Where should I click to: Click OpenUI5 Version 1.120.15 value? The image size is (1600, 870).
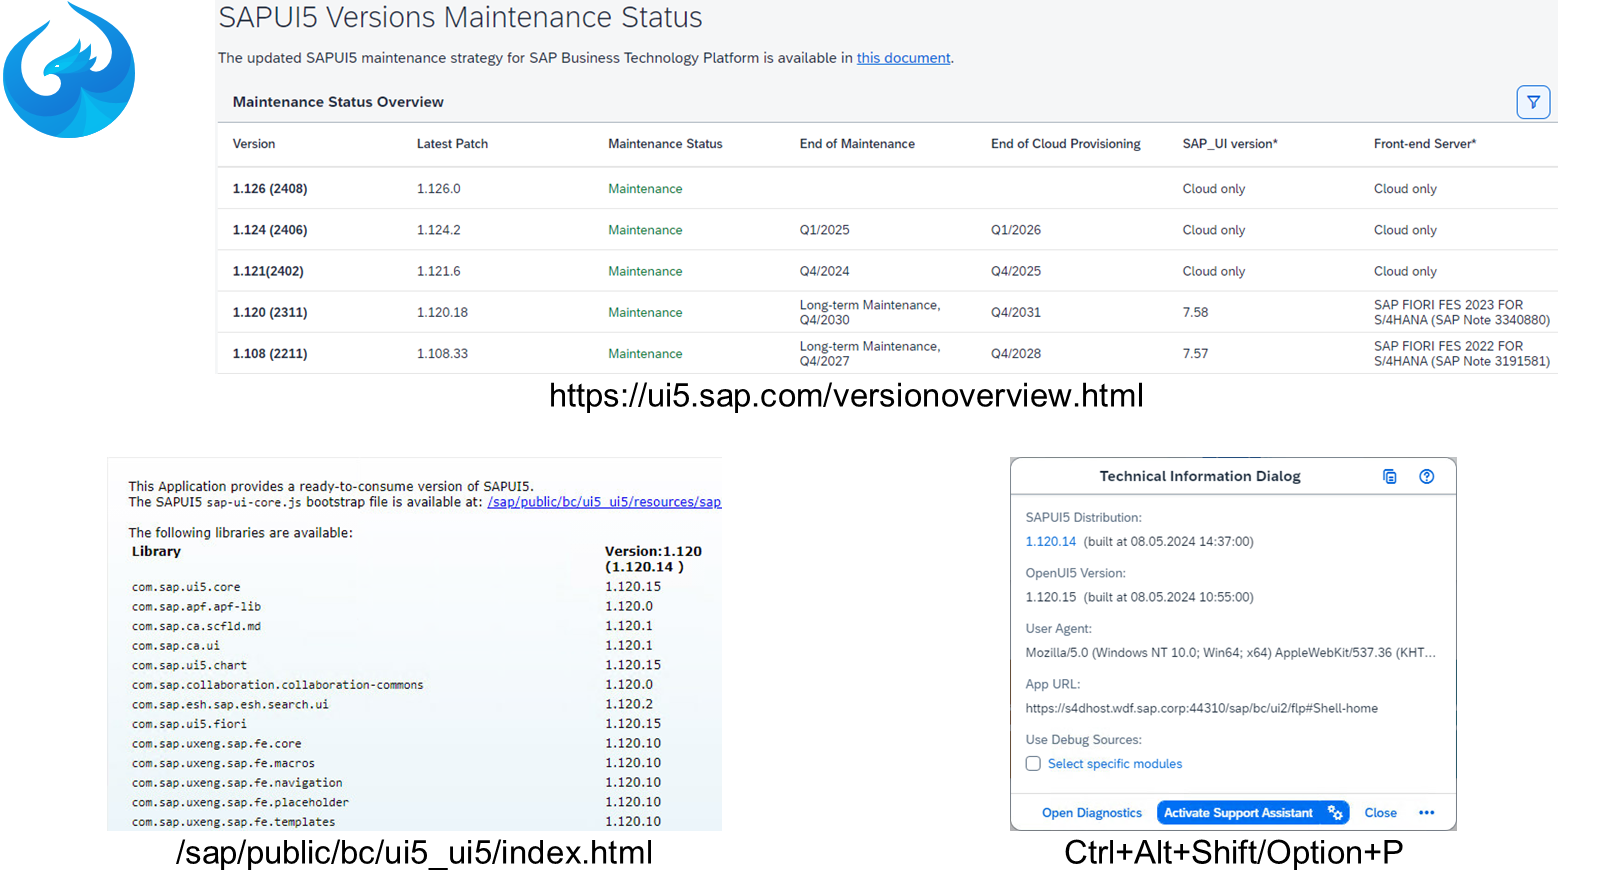(x=1050, y=597)
